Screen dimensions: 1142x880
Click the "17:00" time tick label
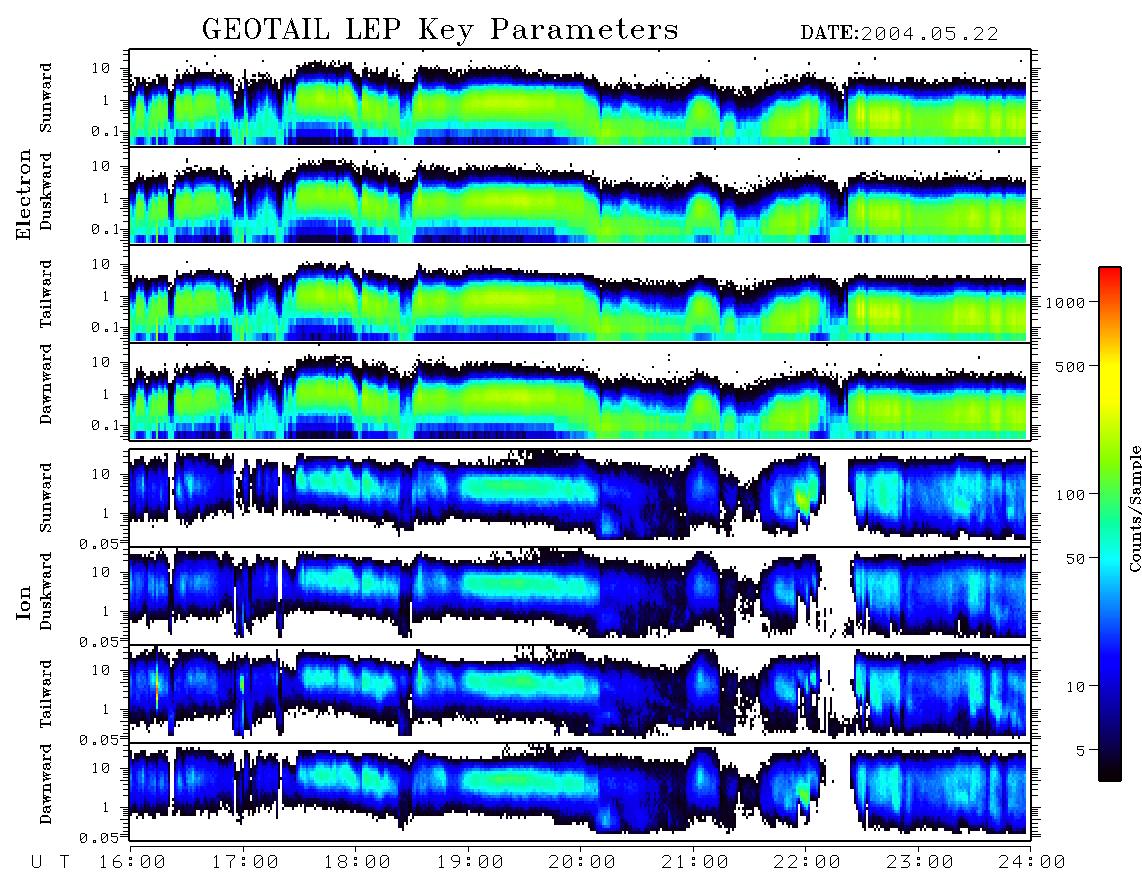(x=245, y=862)
